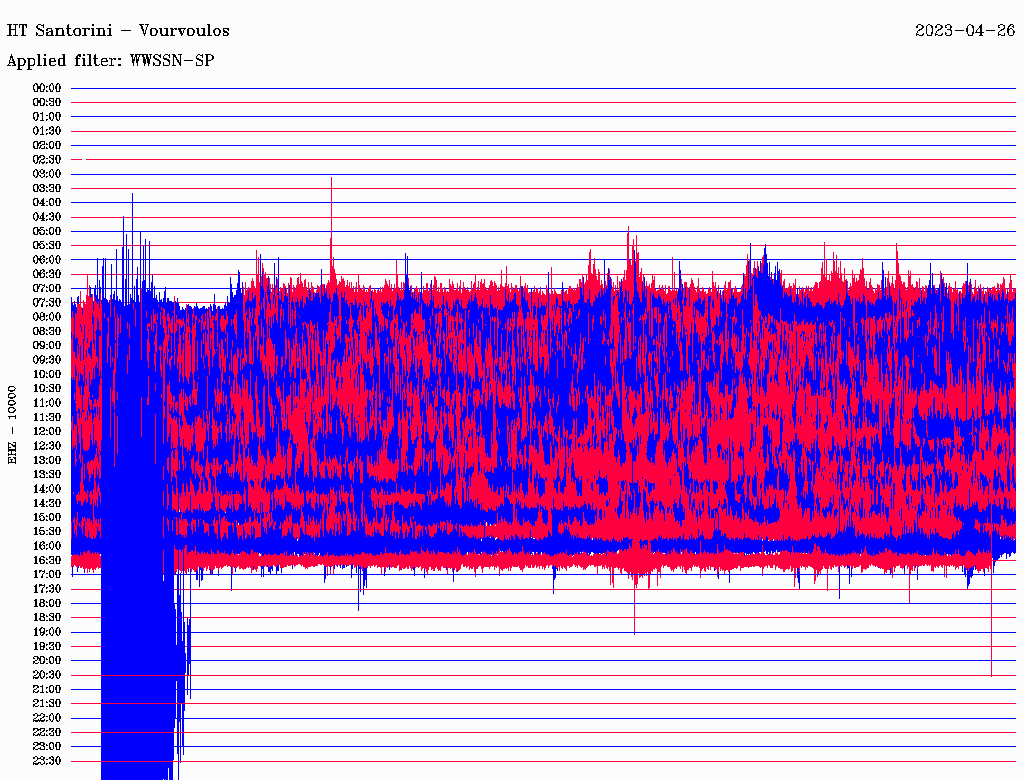Click the EHZ – 10000 vertical axis label
Viewport: 1024px width, 780px height.
click(13, 424)
